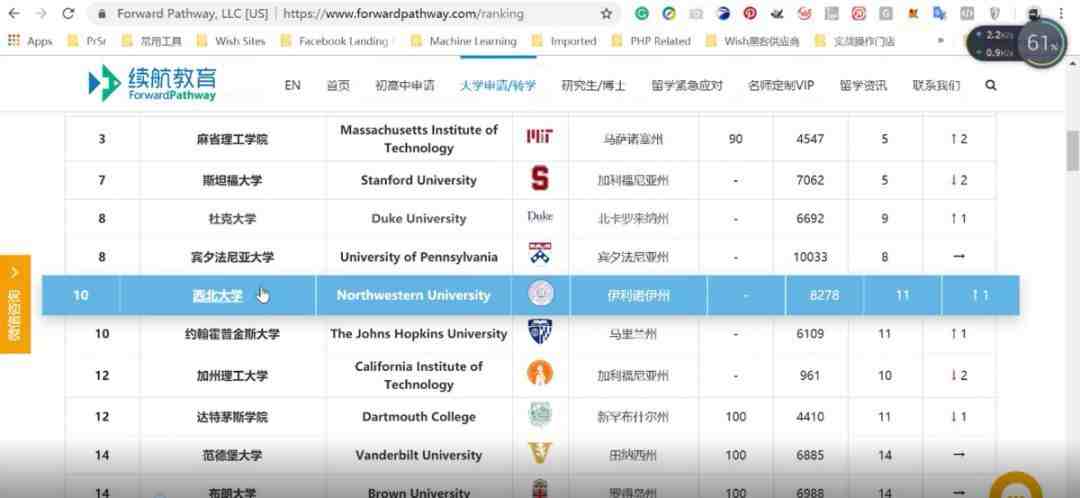Bookmark this page with the star icon
The width and height of the screenshot is (1080, 498).
pyautogui.click(x=606, y=14)
